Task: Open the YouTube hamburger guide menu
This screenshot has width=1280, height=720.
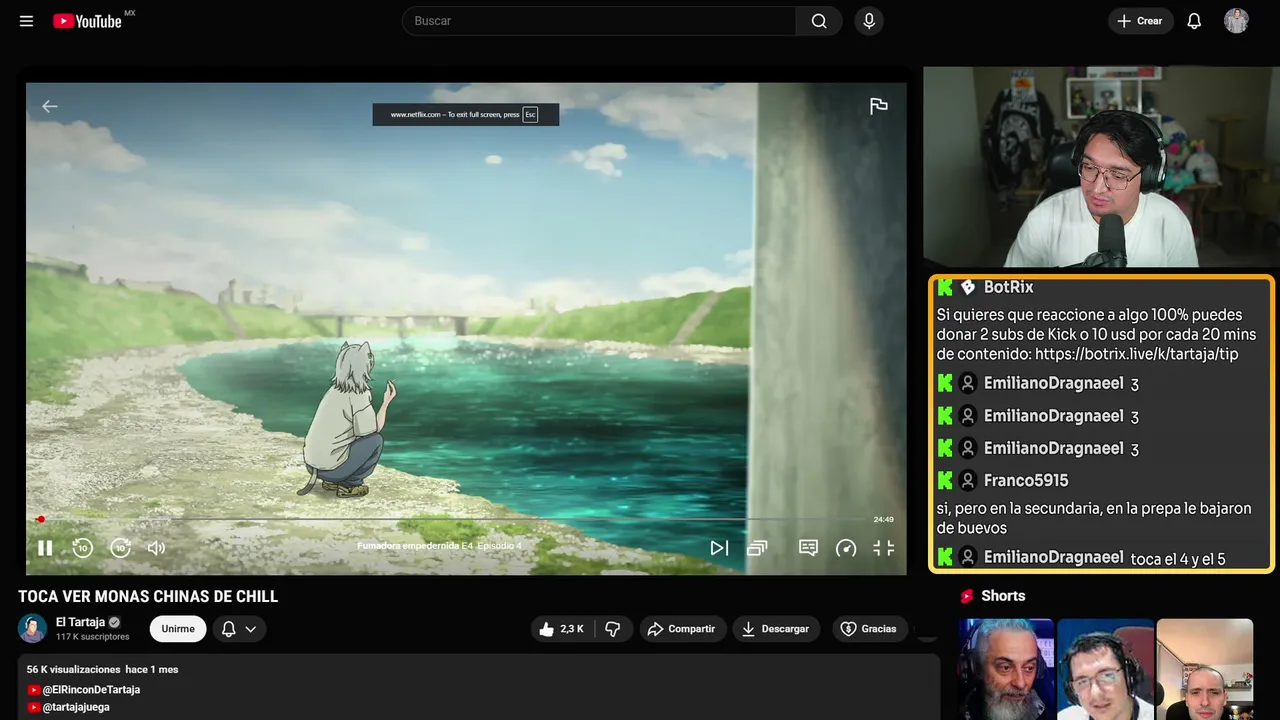Action: (x=27, y=21)
